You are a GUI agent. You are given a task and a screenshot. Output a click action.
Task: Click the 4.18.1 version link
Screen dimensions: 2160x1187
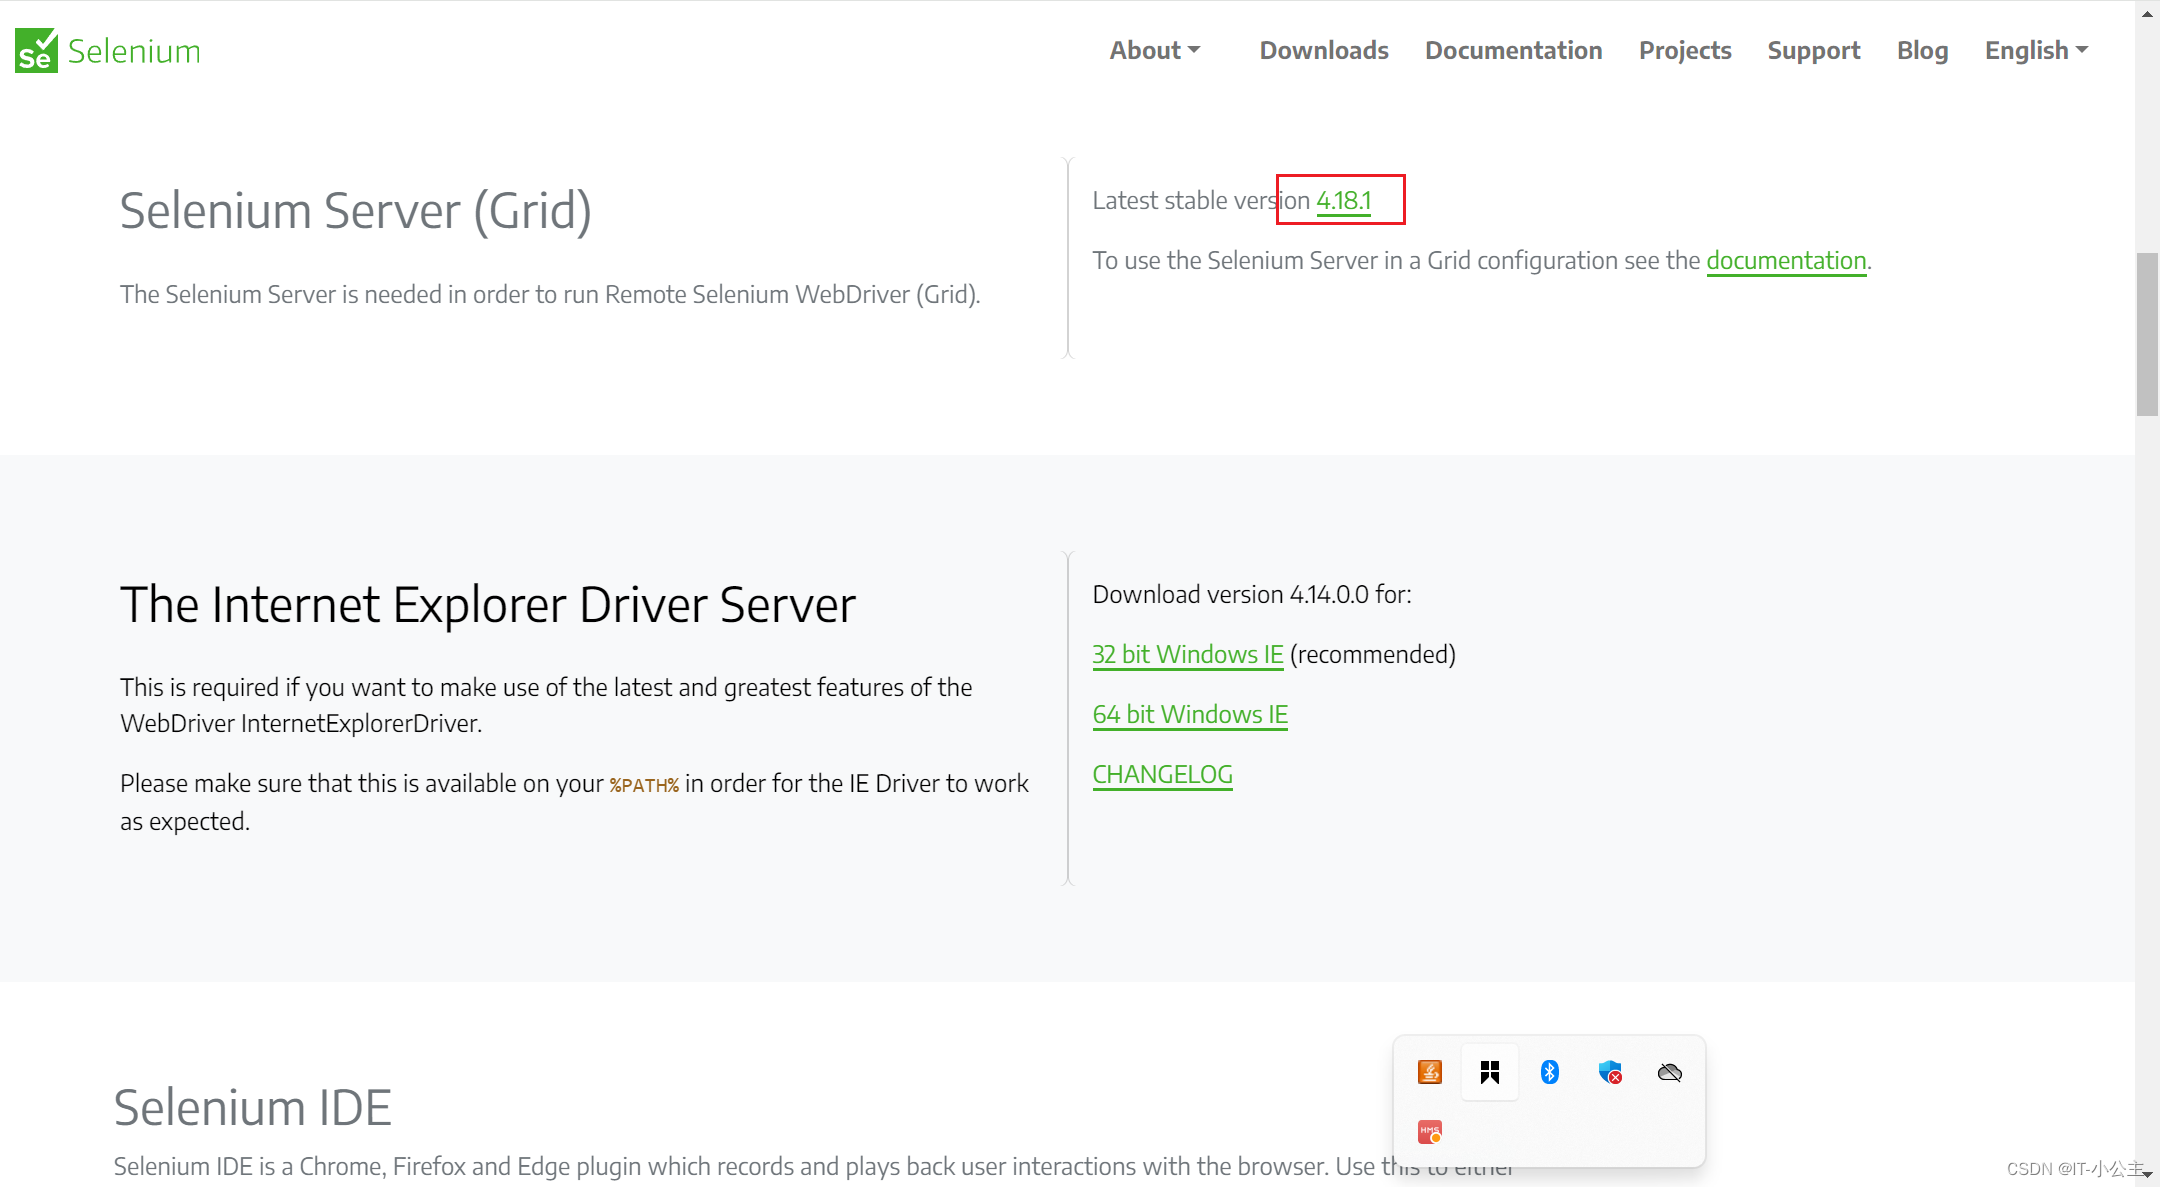1344,201
